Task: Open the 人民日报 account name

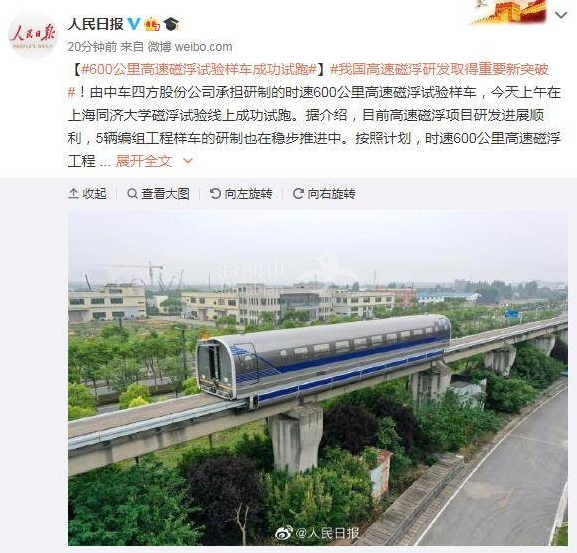Action: pos(96,24)
